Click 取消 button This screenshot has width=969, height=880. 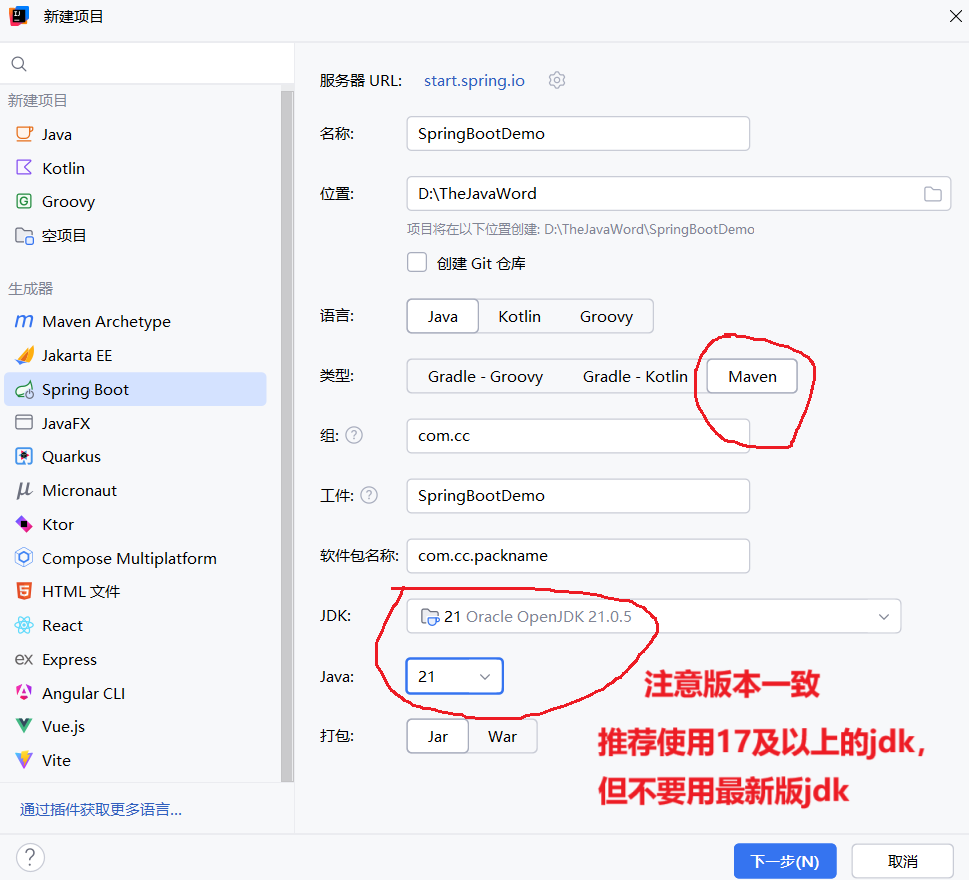tap(902, 861)
